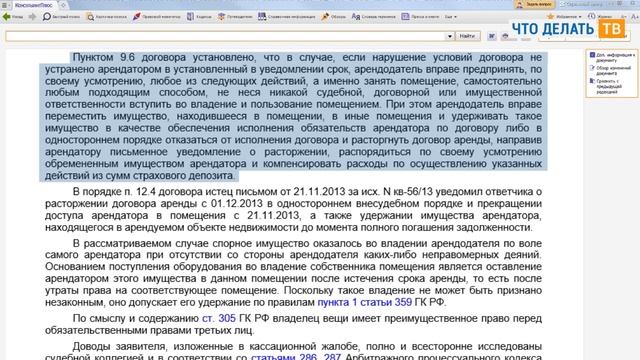This screenshot has height=360, width=640.
Task: Open Обзор изменений документа
Action: tap(611, 70)
